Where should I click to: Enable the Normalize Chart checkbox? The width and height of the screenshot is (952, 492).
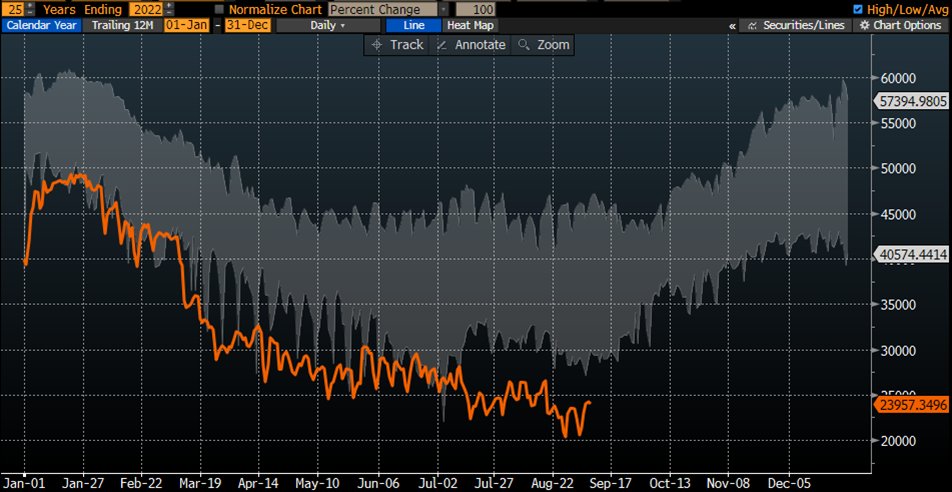tap(219, 9)
